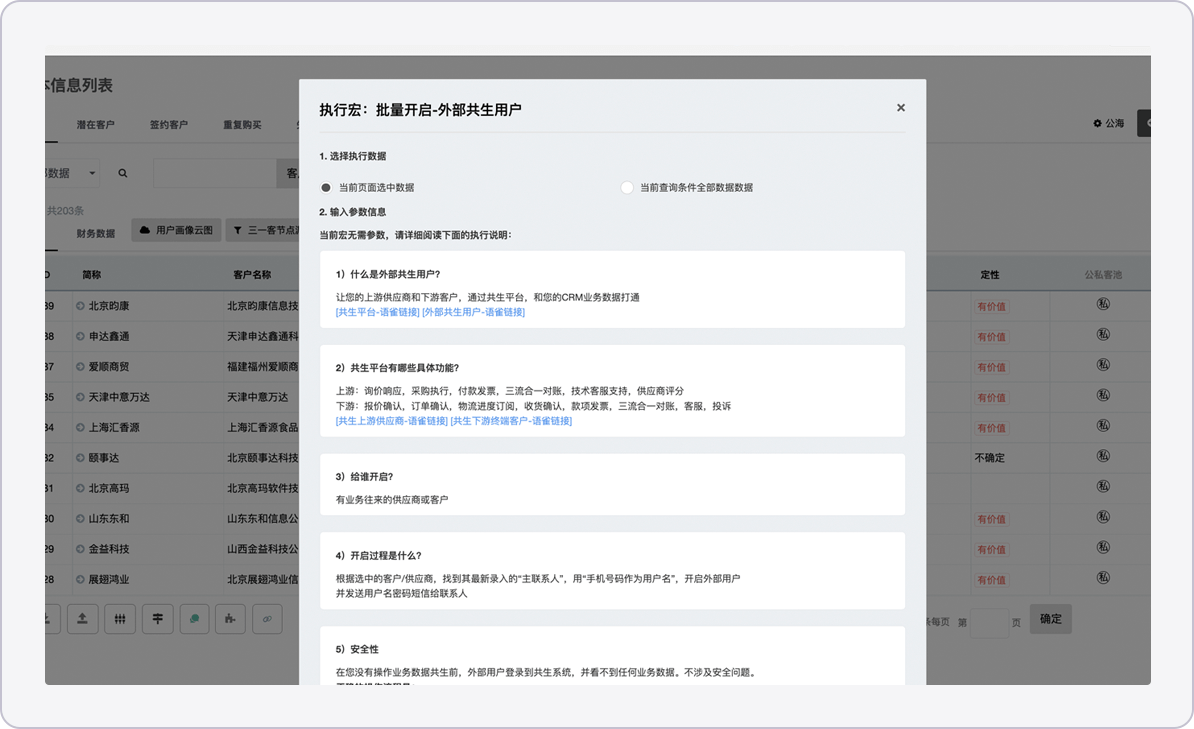Click the green chat bubbles icon button
Screen dimensions: 1194x729
click(x=194, y=619)
